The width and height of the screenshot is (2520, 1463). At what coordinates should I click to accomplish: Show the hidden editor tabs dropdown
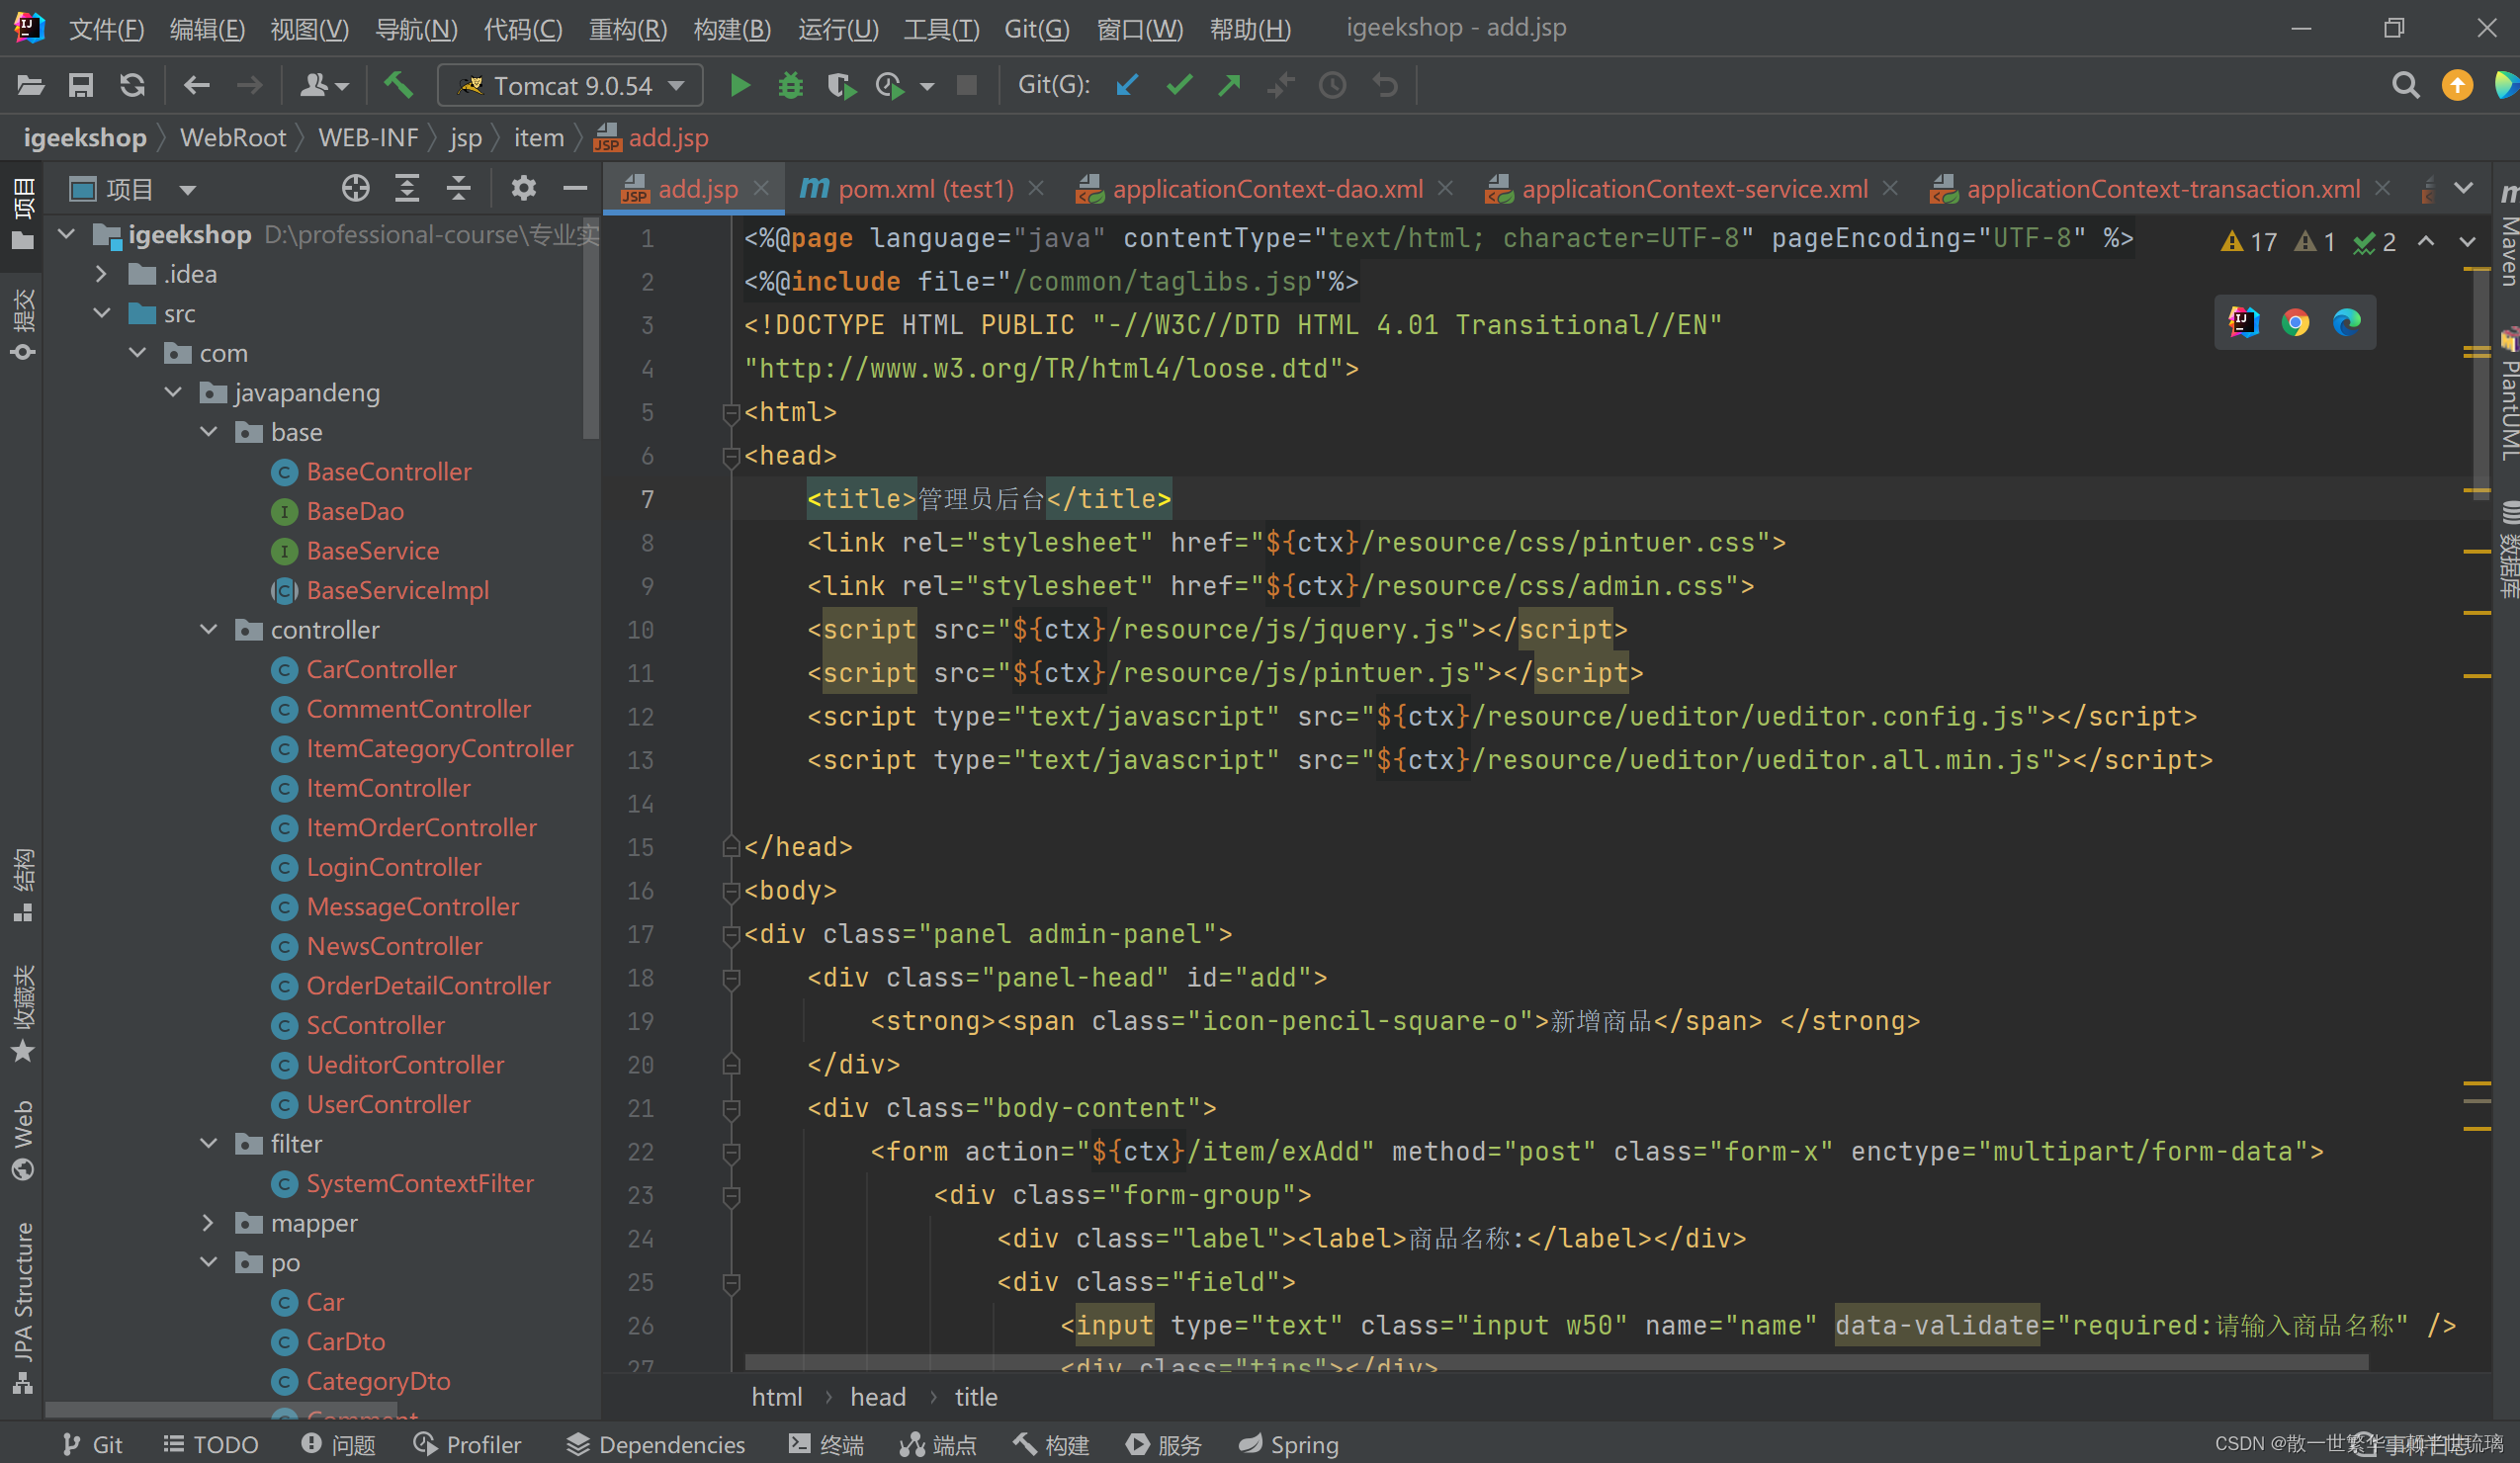coord(2464,188)
